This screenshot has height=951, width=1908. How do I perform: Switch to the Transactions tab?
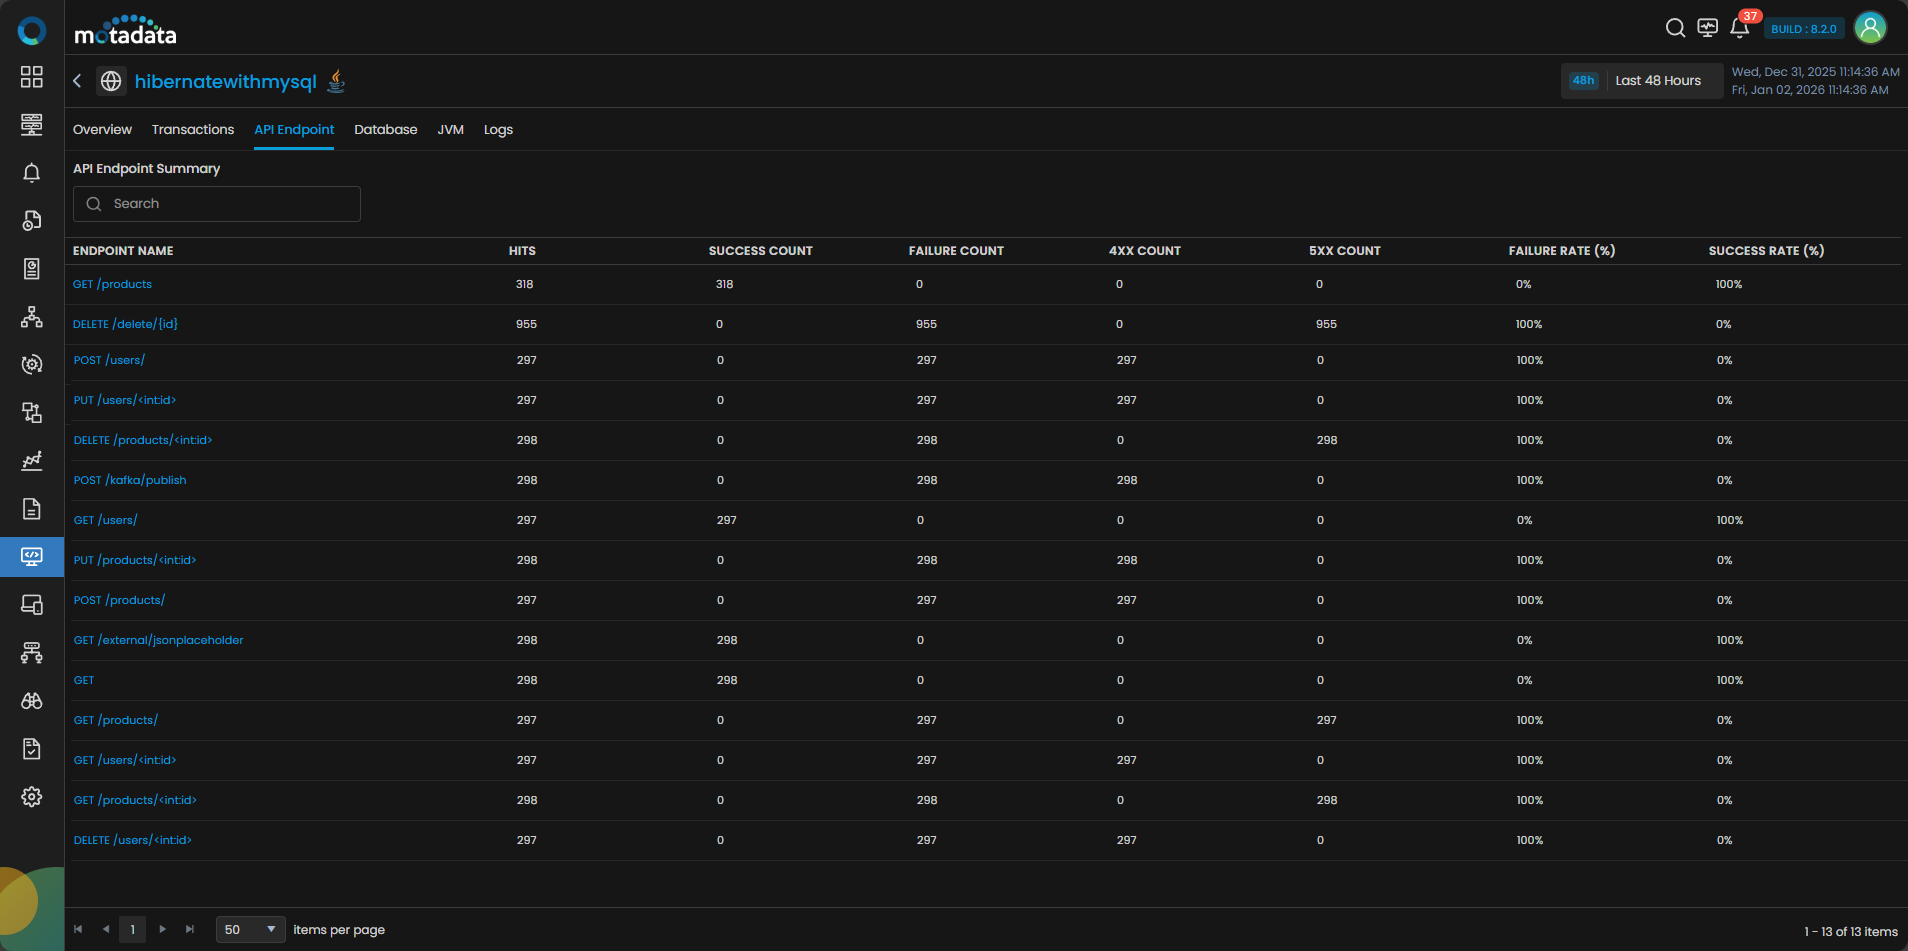(x=193, y=130)
